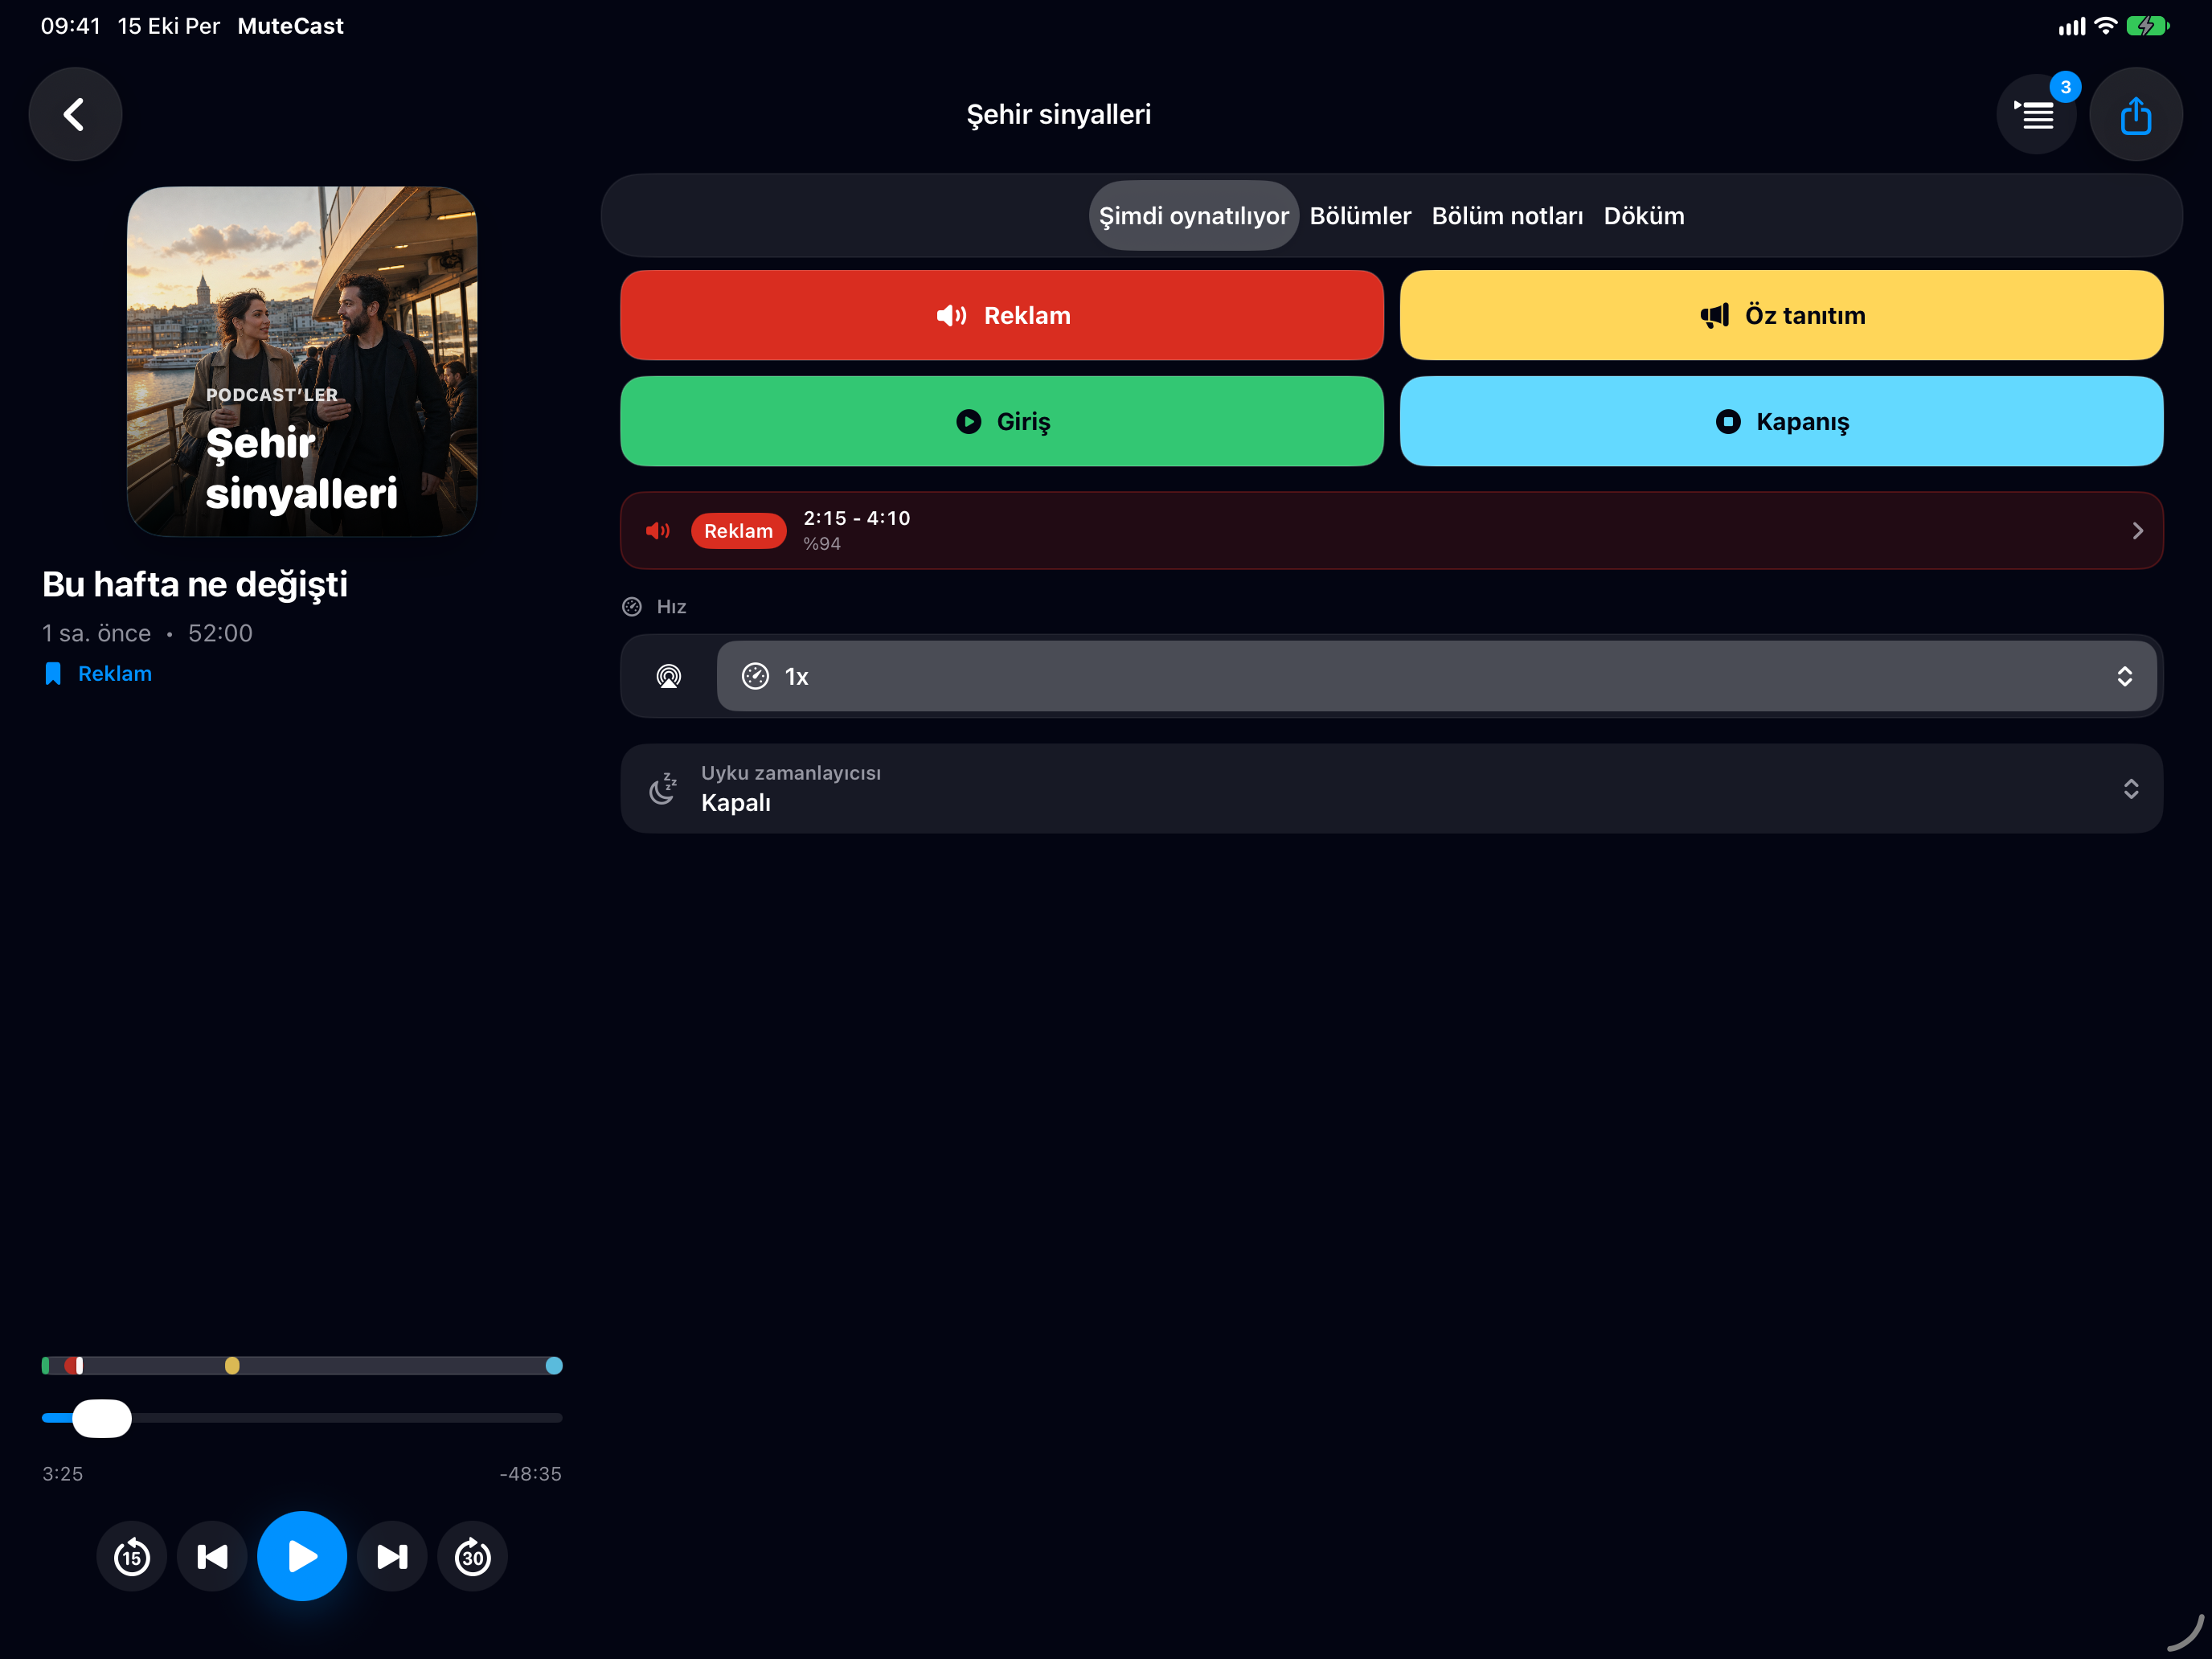Image resolution: width=2212 pixels, height=1659 pixels.
Task: Open the Bölüm notları tab
Action: [x=1507, y=215]
